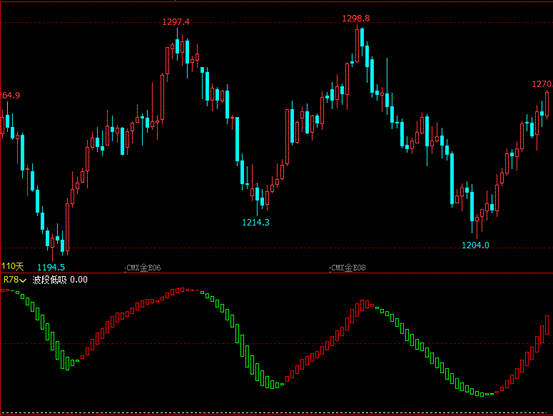Click the 1298.8 peak price label
Image resolution: width=553 pixels, height=416 pixels.
click(x=356, y=19)
